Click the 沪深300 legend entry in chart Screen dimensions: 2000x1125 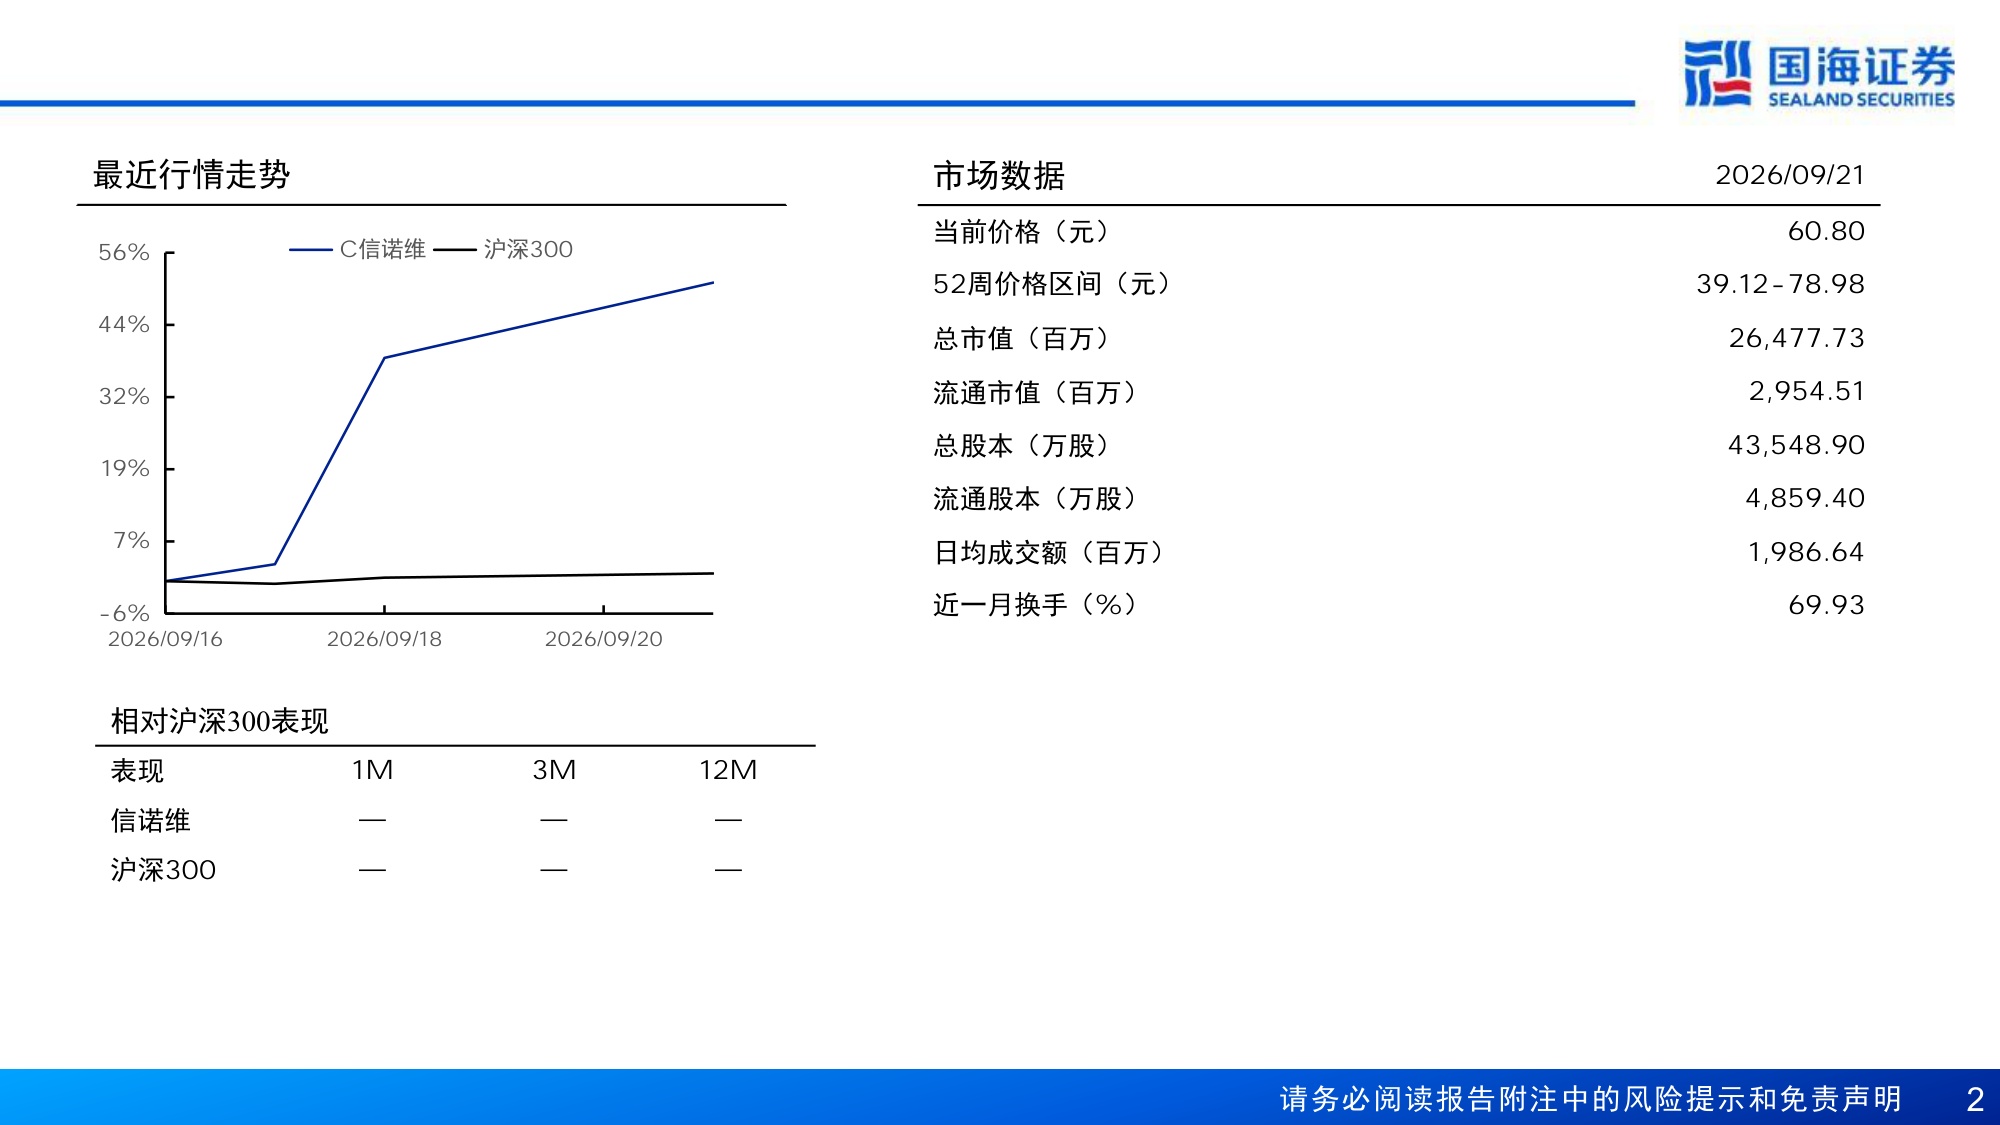(x=504, y=249)
